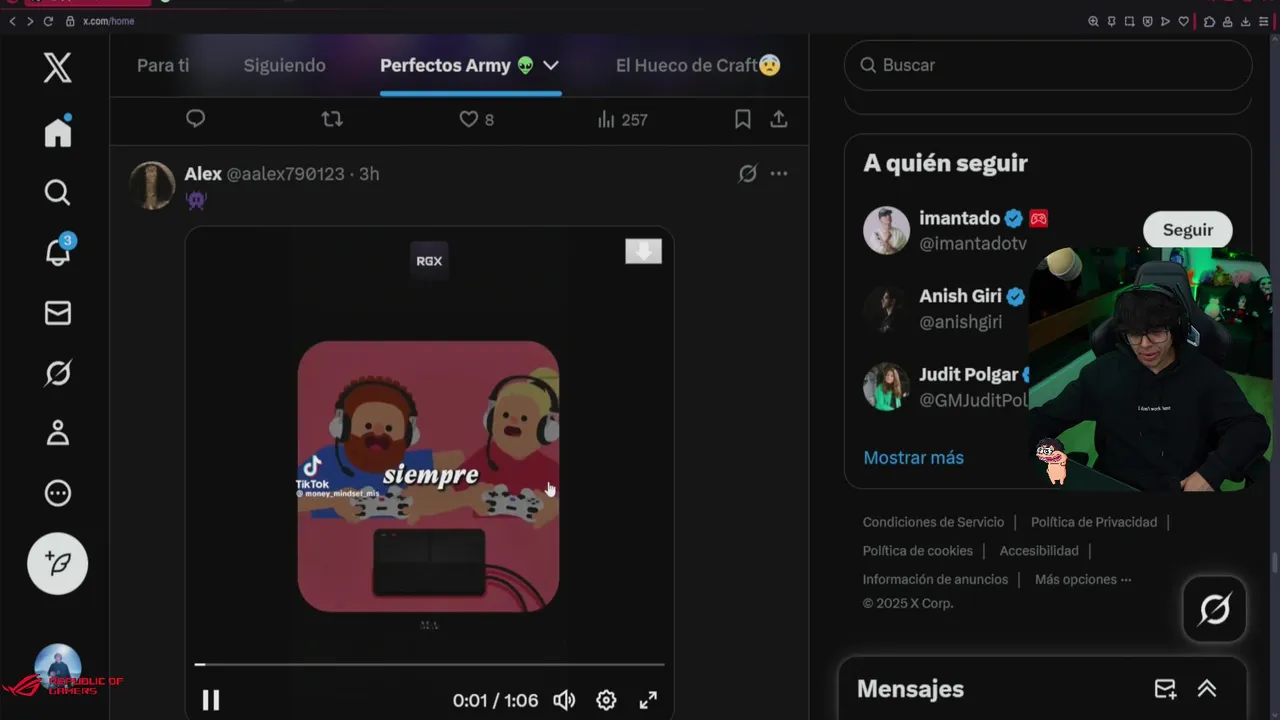Open Messages envelope in left sidebar
This screenshot has height=720, width=1280.
[58, 313]
